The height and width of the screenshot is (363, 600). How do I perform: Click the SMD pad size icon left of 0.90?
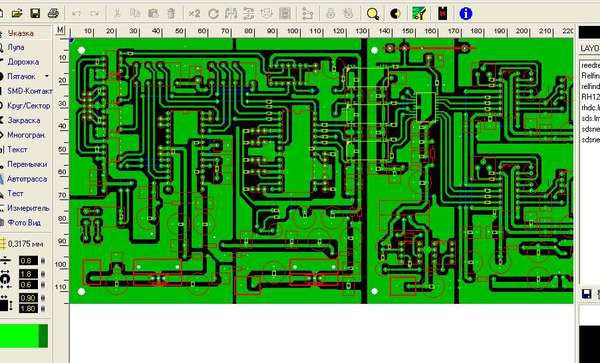[6, 303]
